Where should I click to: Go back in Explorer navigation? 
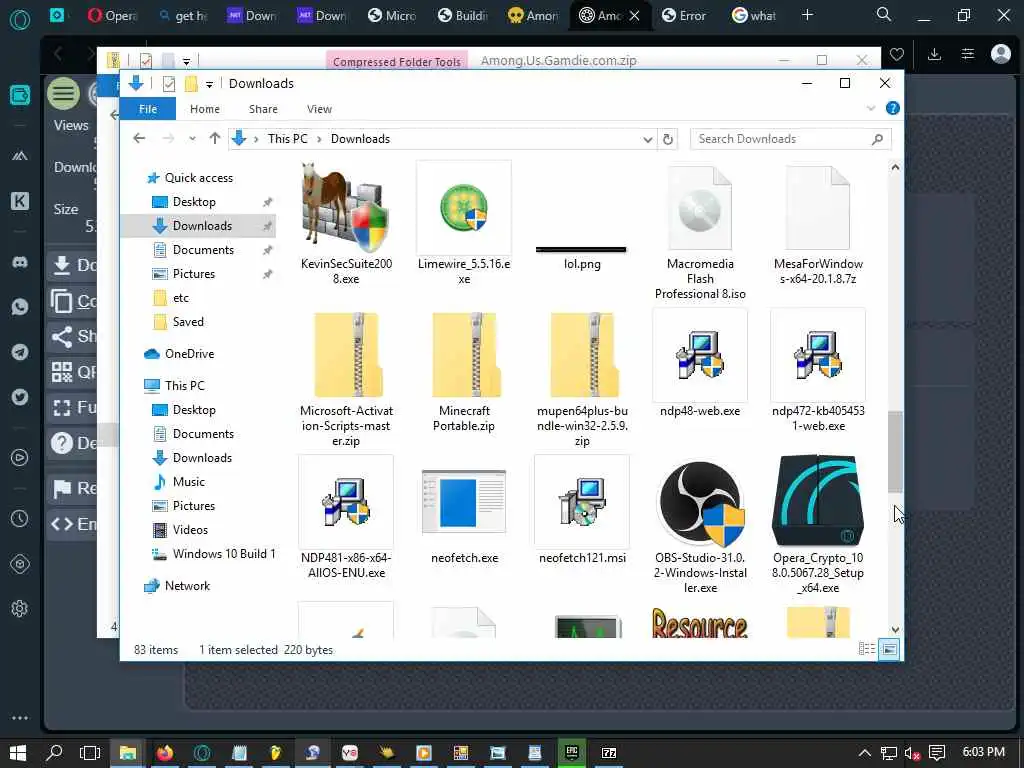(x=138, y=138)
